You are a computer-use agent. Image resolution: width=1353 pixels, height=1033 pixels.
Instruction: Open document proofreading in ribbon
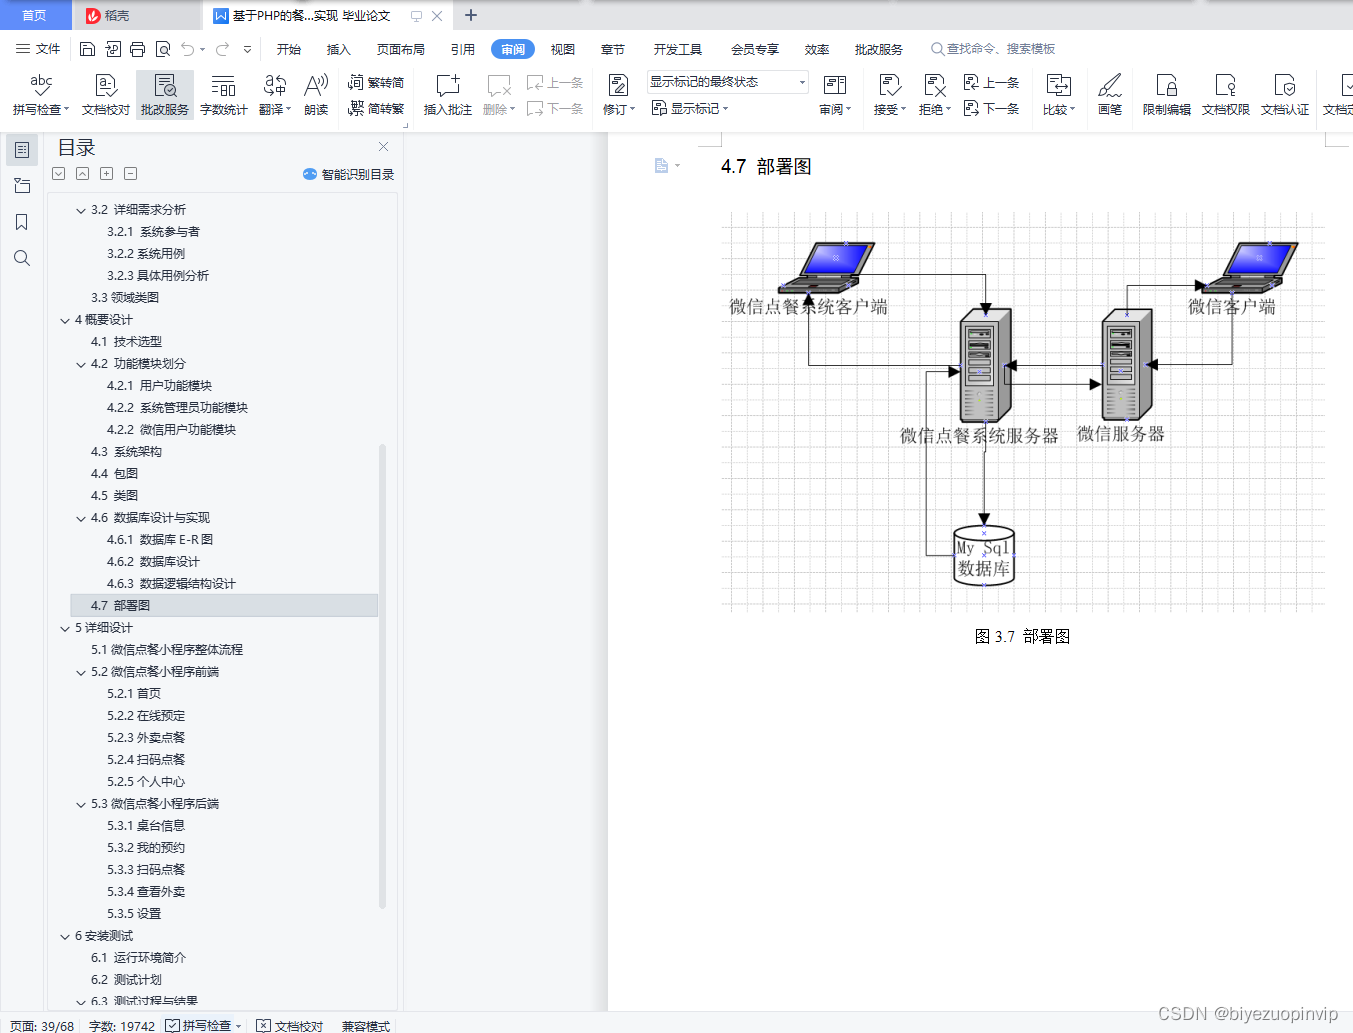click(x=106, y=95)
